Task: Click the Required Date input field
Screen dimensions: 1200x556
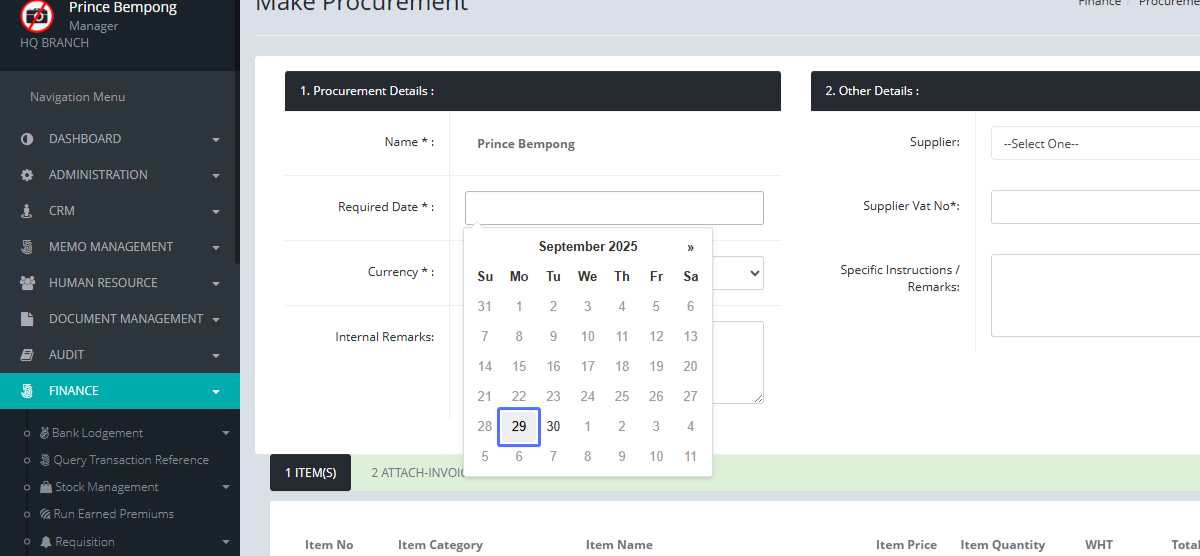Action: [x=613, y=208]
